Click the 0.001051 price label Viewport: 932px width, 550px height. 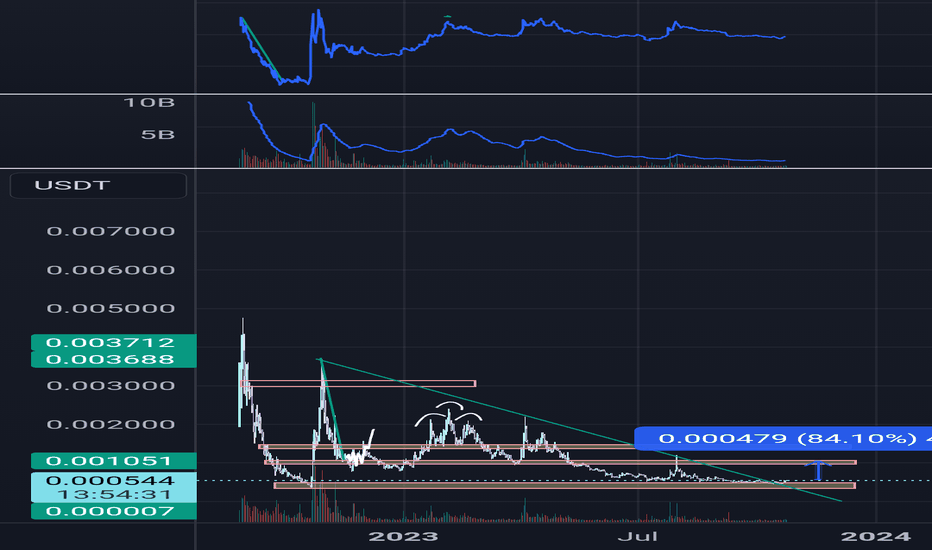tap(114, 461)
